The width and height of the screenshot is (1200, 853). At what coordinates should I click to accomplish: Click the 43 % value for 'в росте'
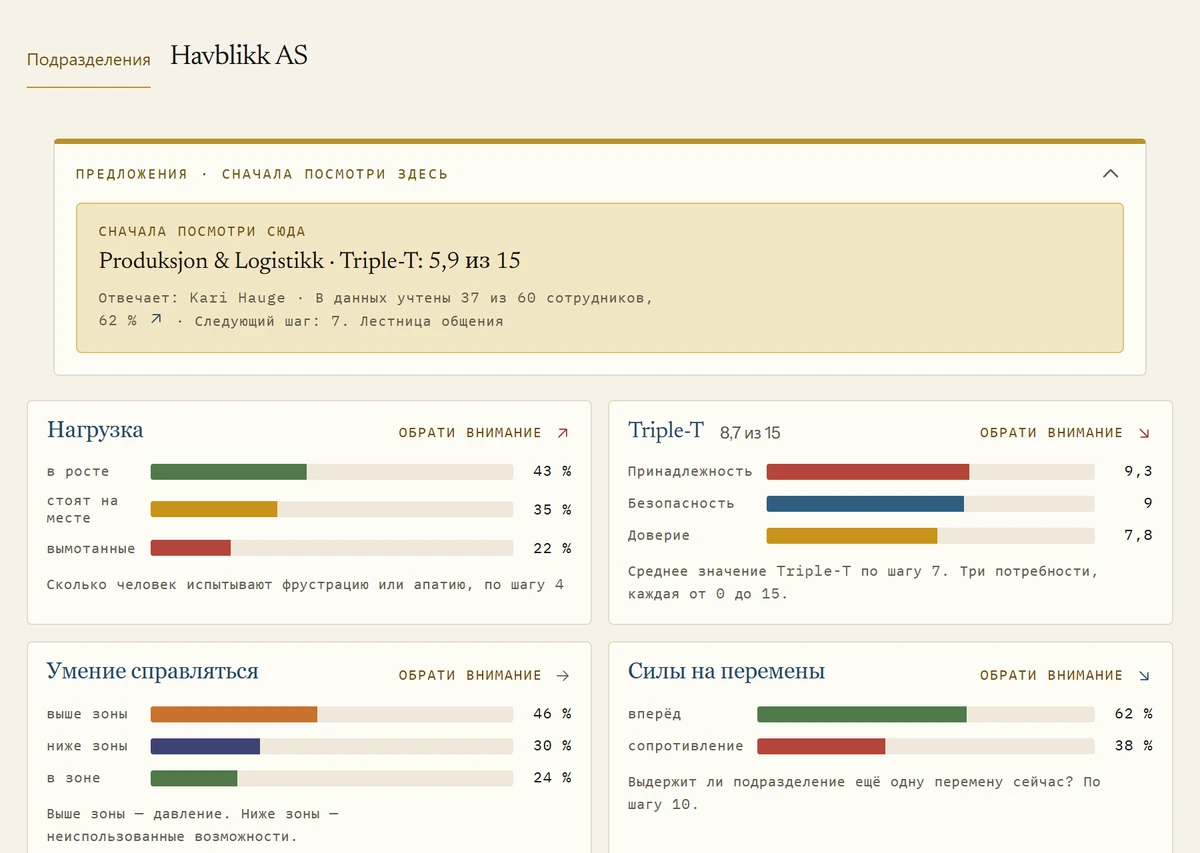click(552, 472)
